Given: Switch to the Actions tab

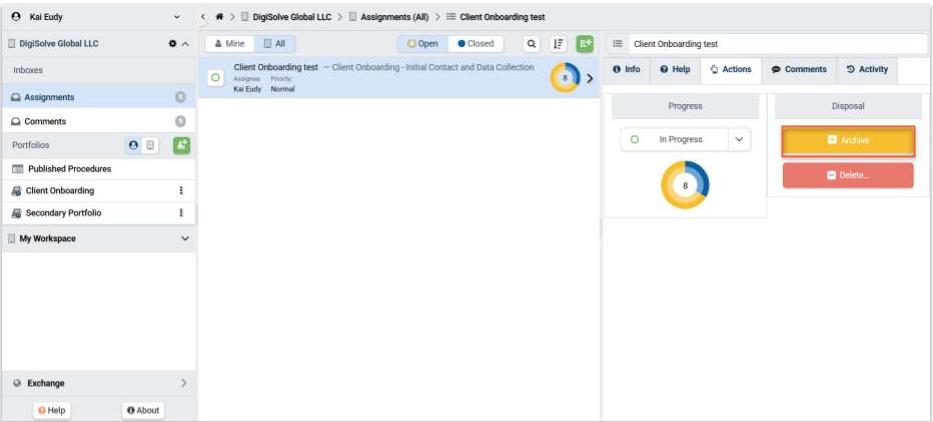Looking at the screenshot, I should pyautogui.click(x=731, y=70).
